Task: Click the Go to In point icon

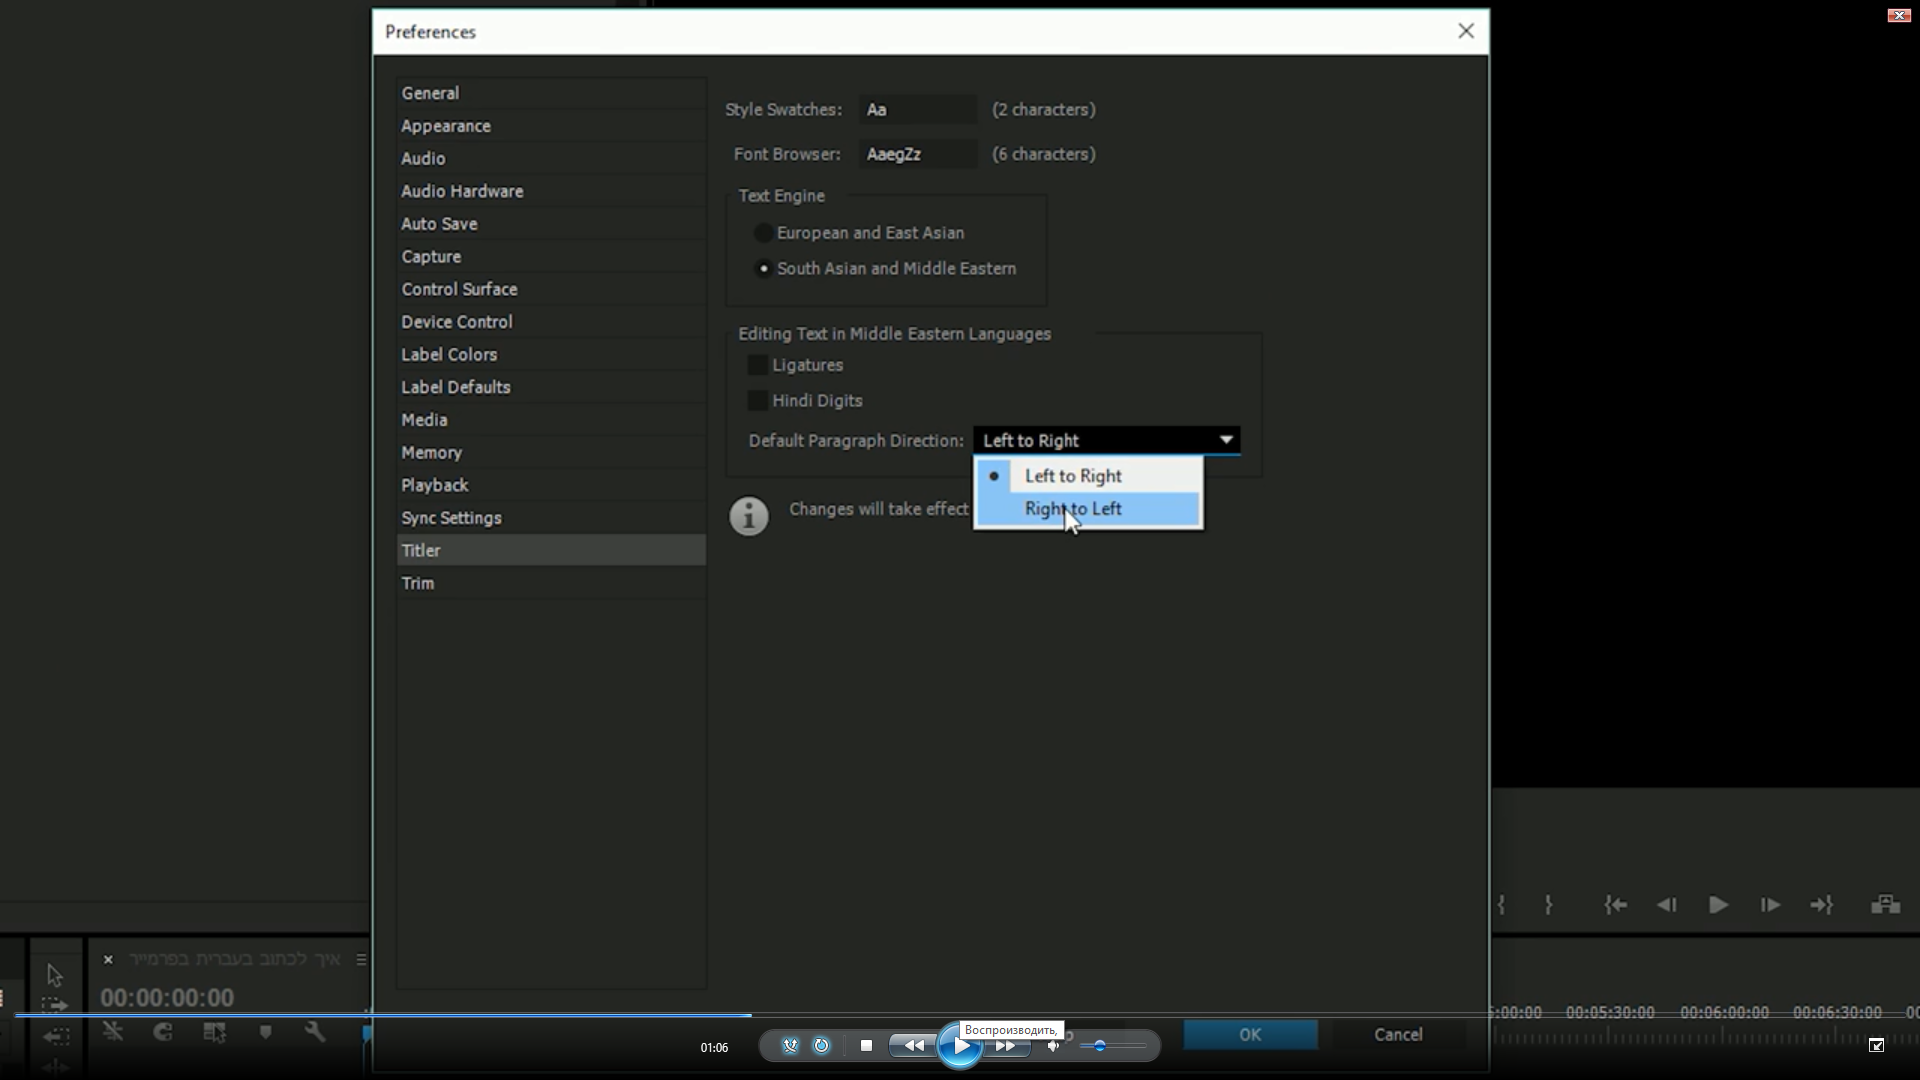Action: [1615, 905]
